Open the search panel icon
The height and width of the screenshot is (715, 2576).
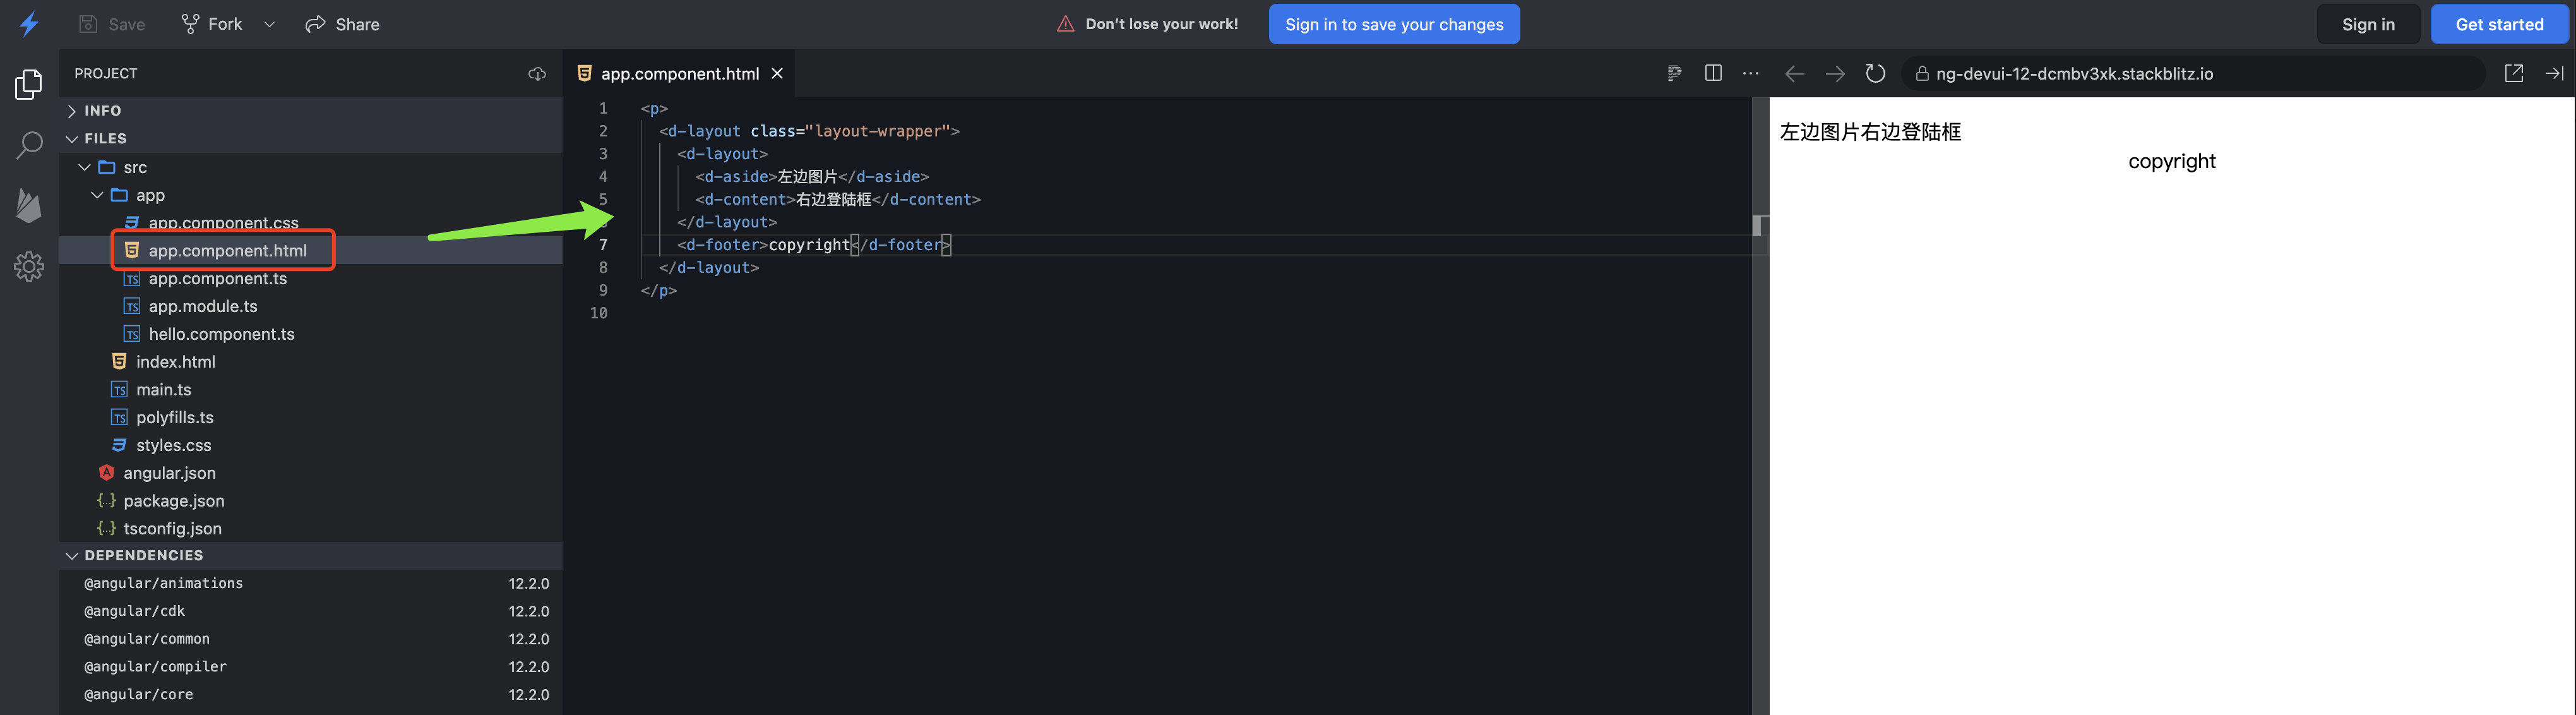pyautogui.click(x=29, y=145)
